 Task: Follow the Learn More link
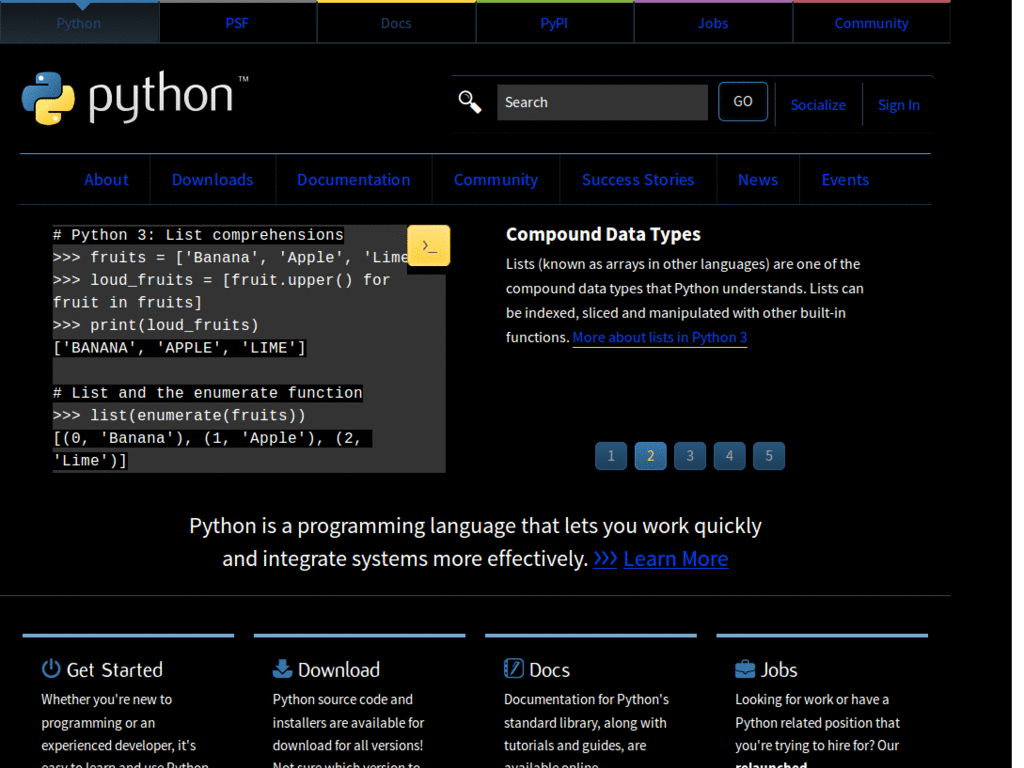[675, 558]
